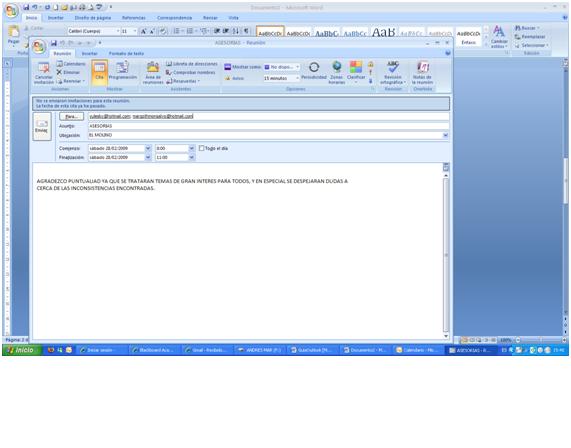This screenshot has height=448, width=571.
Task: Select the Cita view button
Action: (x=99, y=72)
